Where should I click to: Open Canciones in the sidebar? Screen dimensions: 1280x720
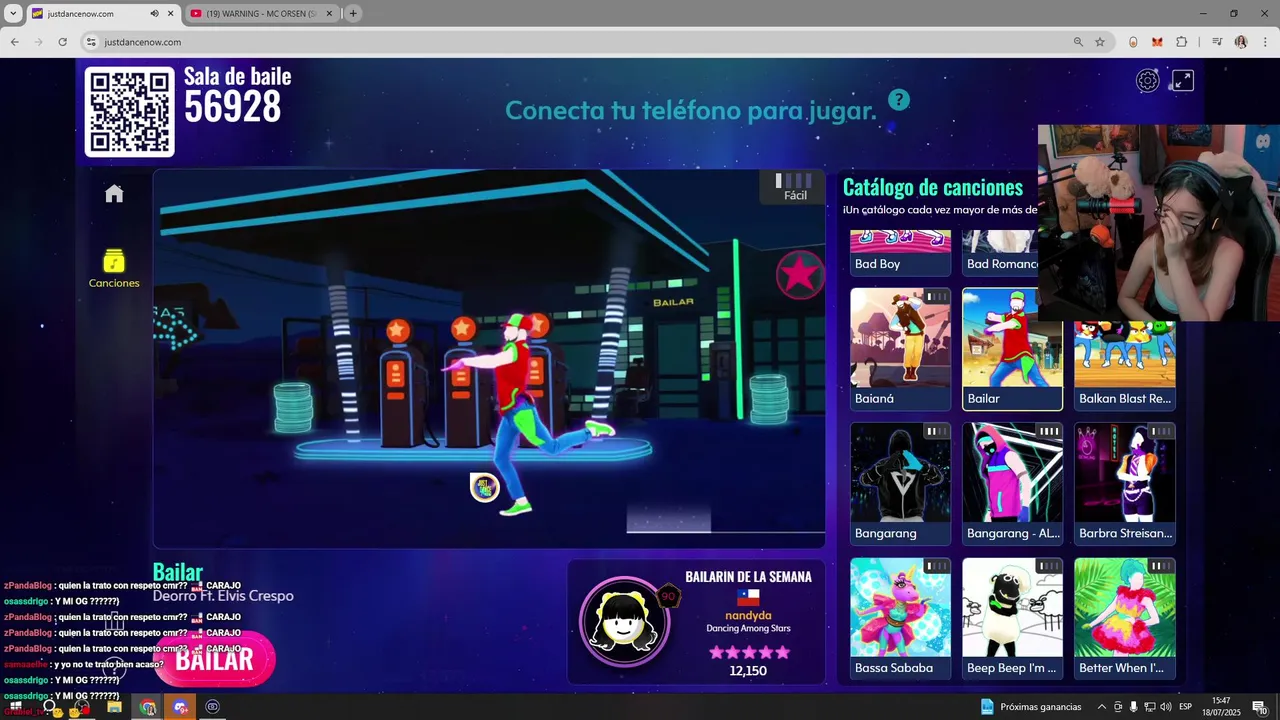tap(114, 269)
